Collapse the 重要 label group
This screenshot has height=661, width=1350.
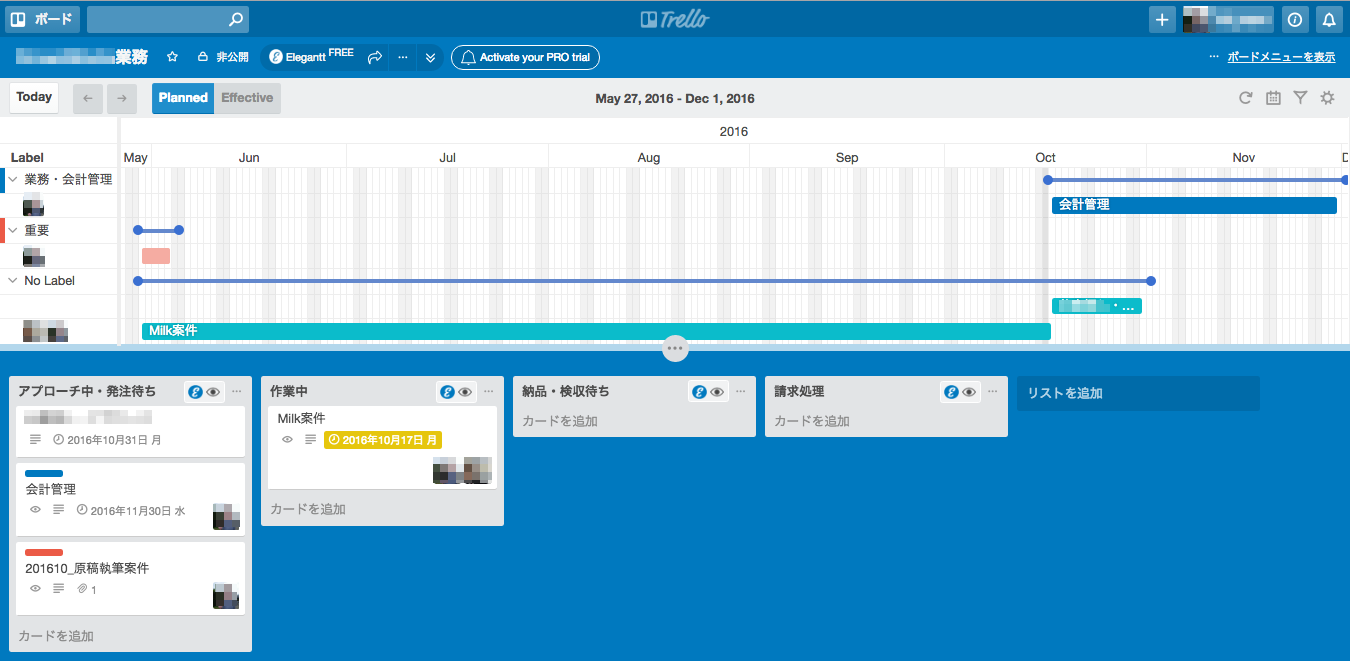pyautogui.click(x=13, y=230)
